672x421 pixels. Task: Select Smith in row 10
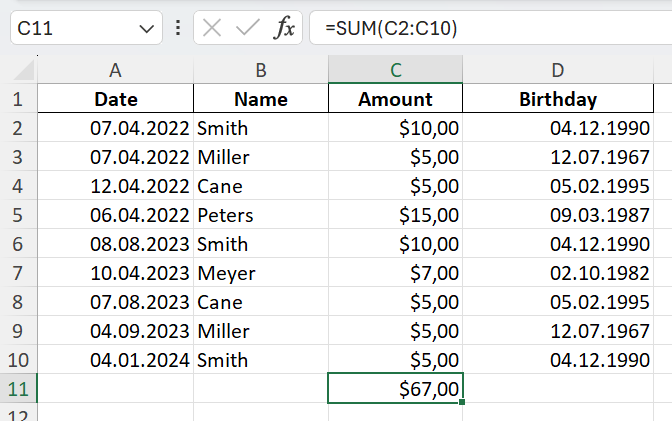[261, 360]
